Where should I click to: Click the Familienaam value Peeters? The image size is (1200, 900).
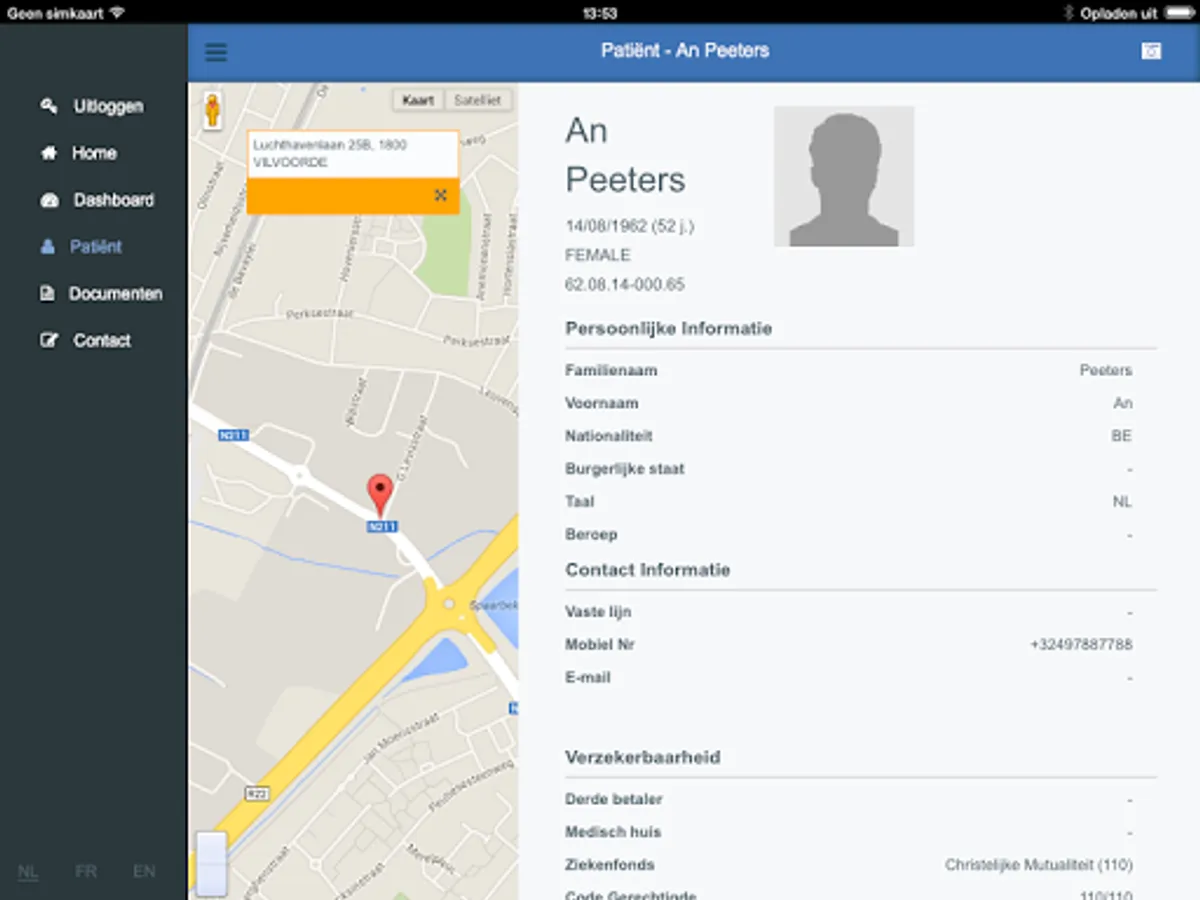point(1106,371)
